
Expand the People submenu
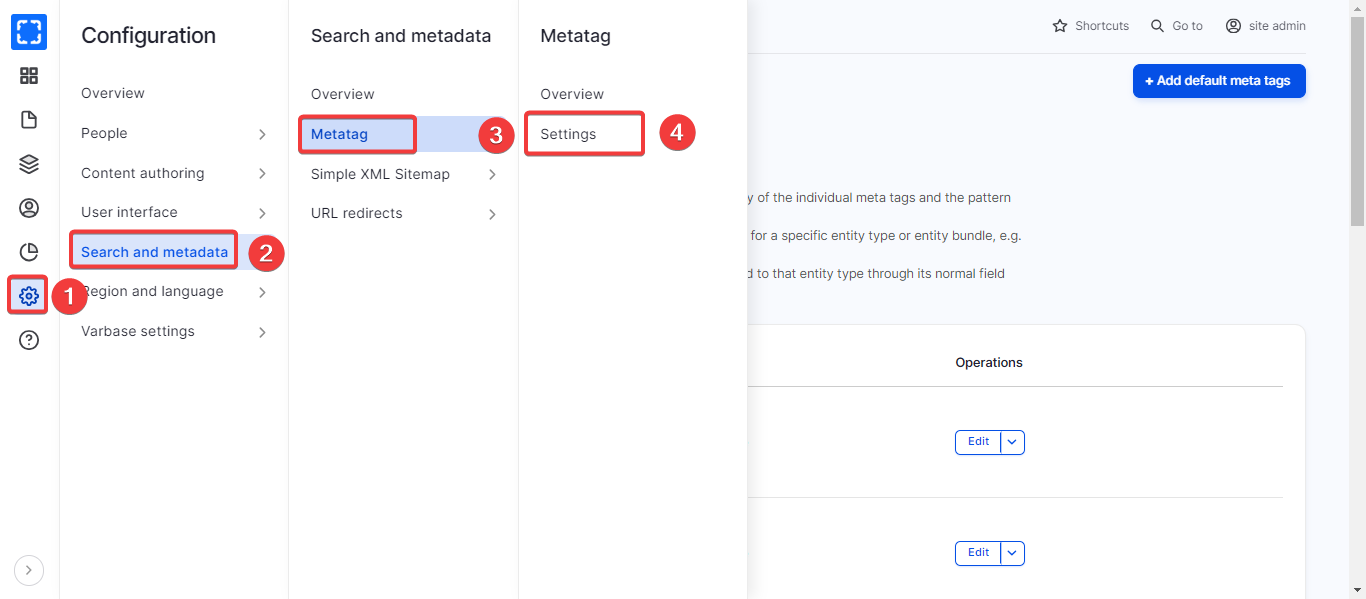point(262,134)
